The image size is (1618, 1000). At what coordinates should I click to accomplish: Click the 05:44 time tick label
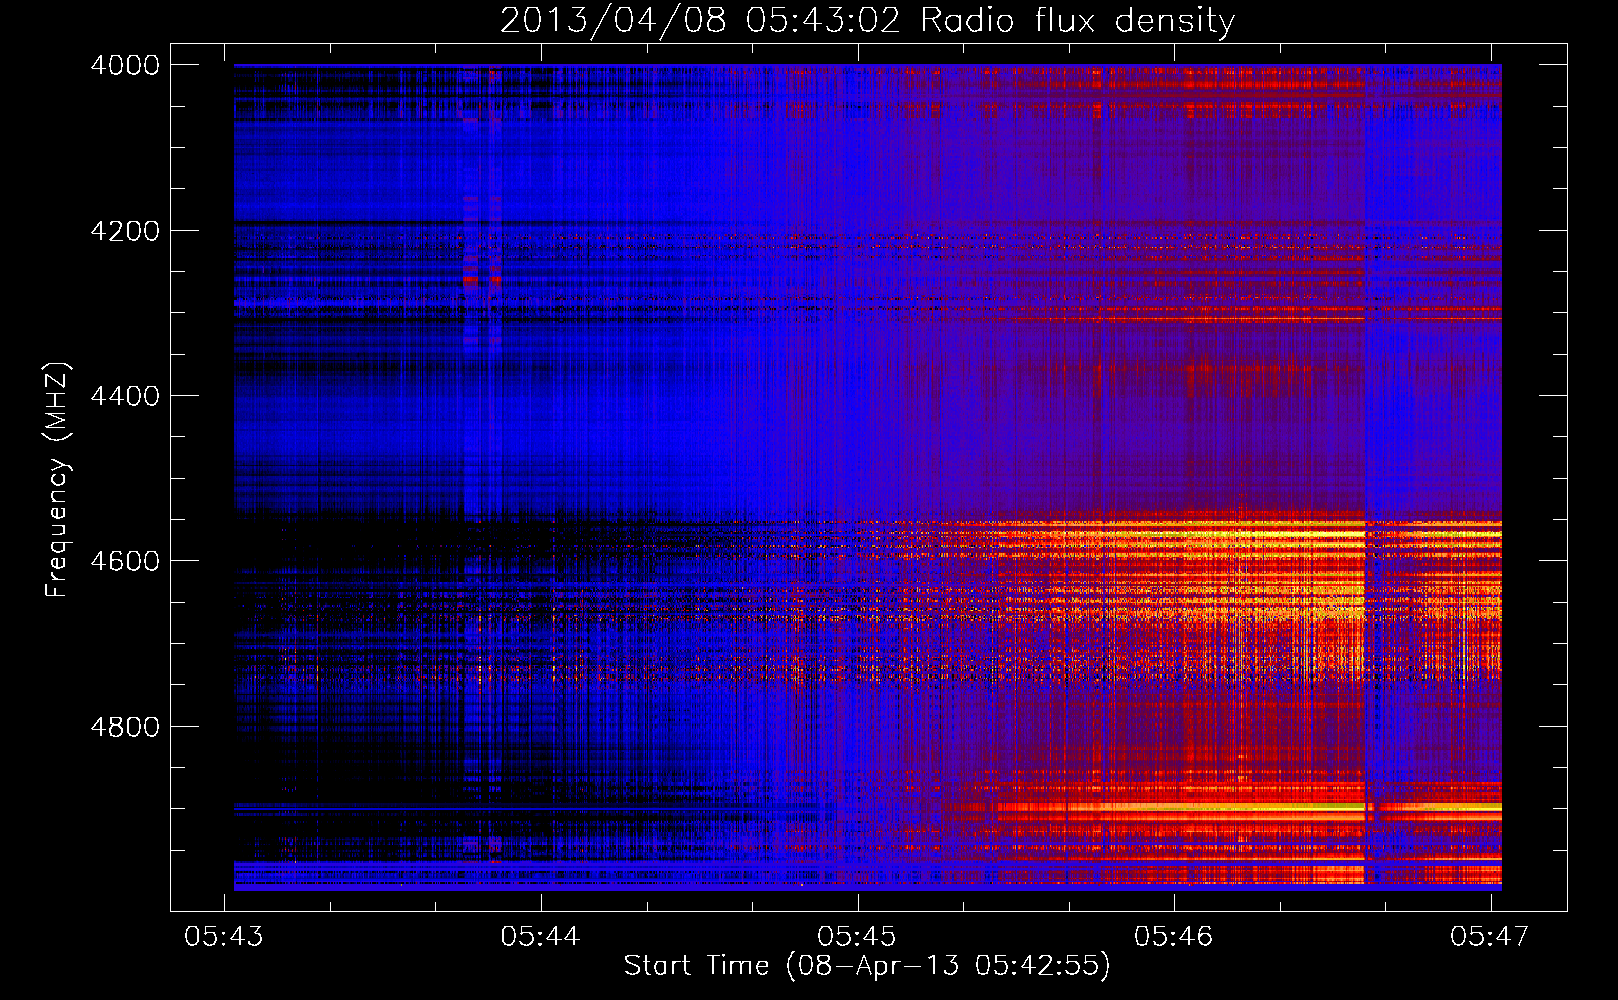point(541,936)
